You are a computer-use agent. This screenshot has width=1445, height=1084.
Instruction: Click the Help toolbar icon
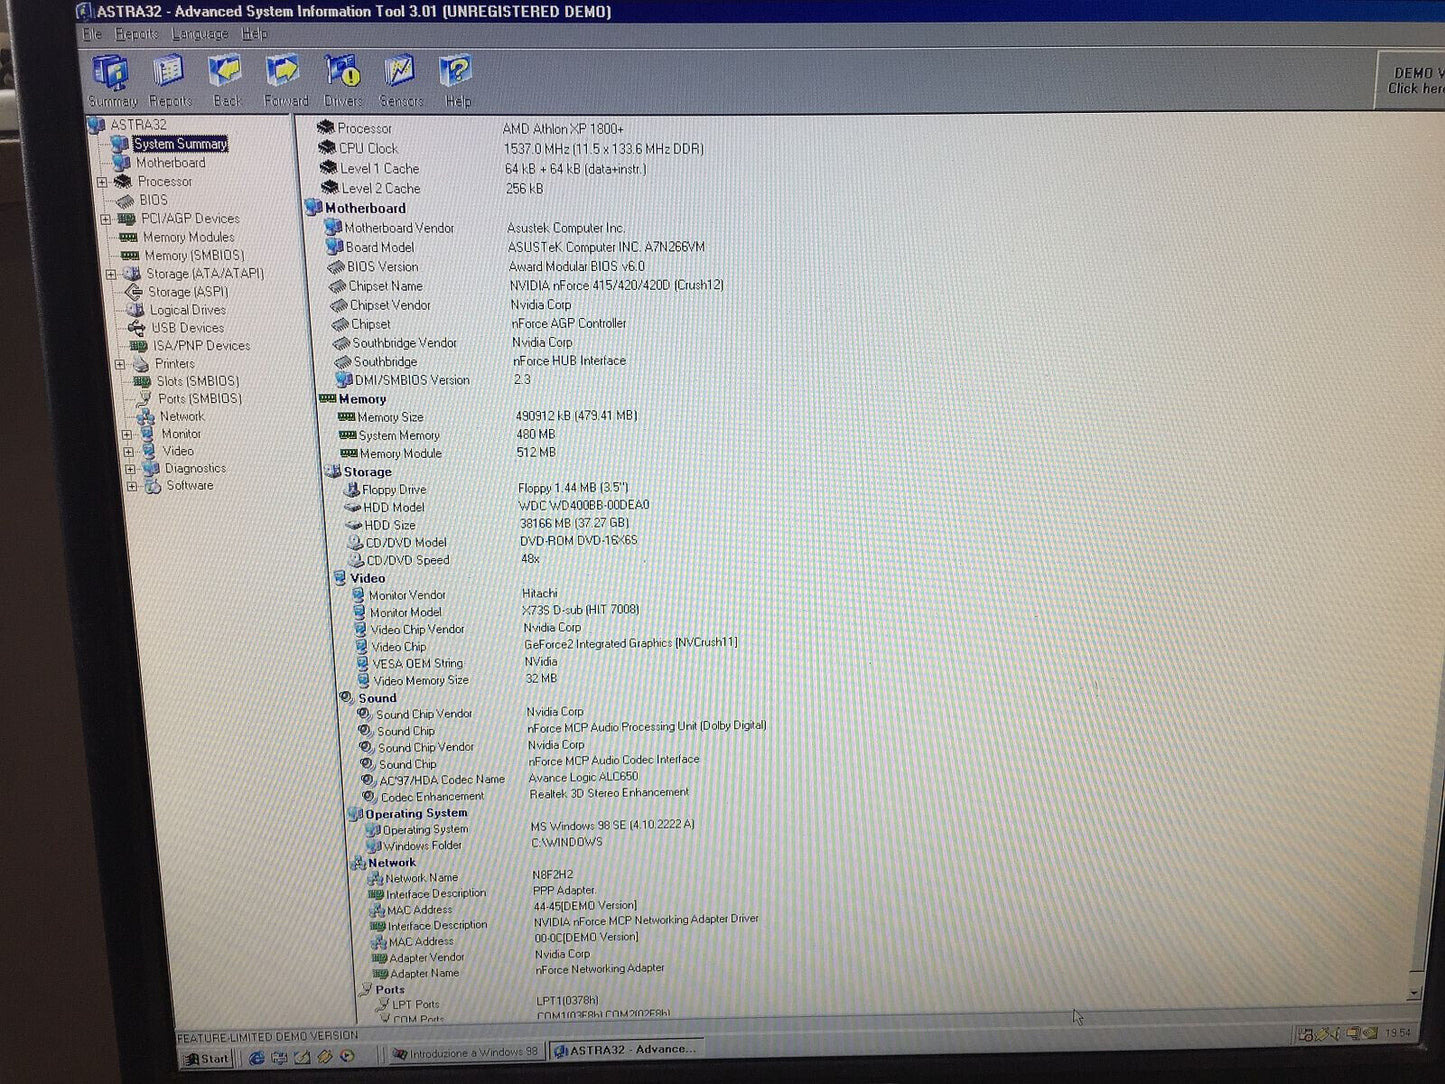point(457,75)
